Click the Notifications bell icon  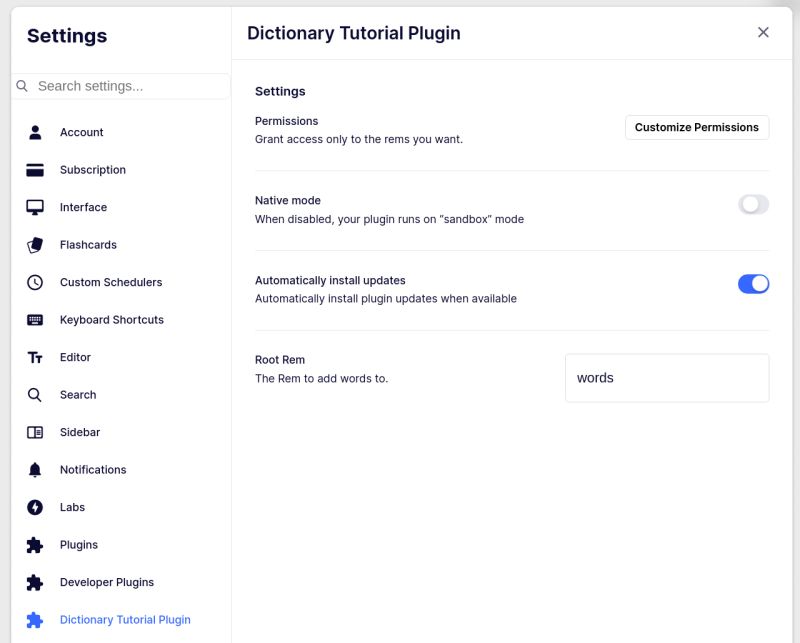36,470
